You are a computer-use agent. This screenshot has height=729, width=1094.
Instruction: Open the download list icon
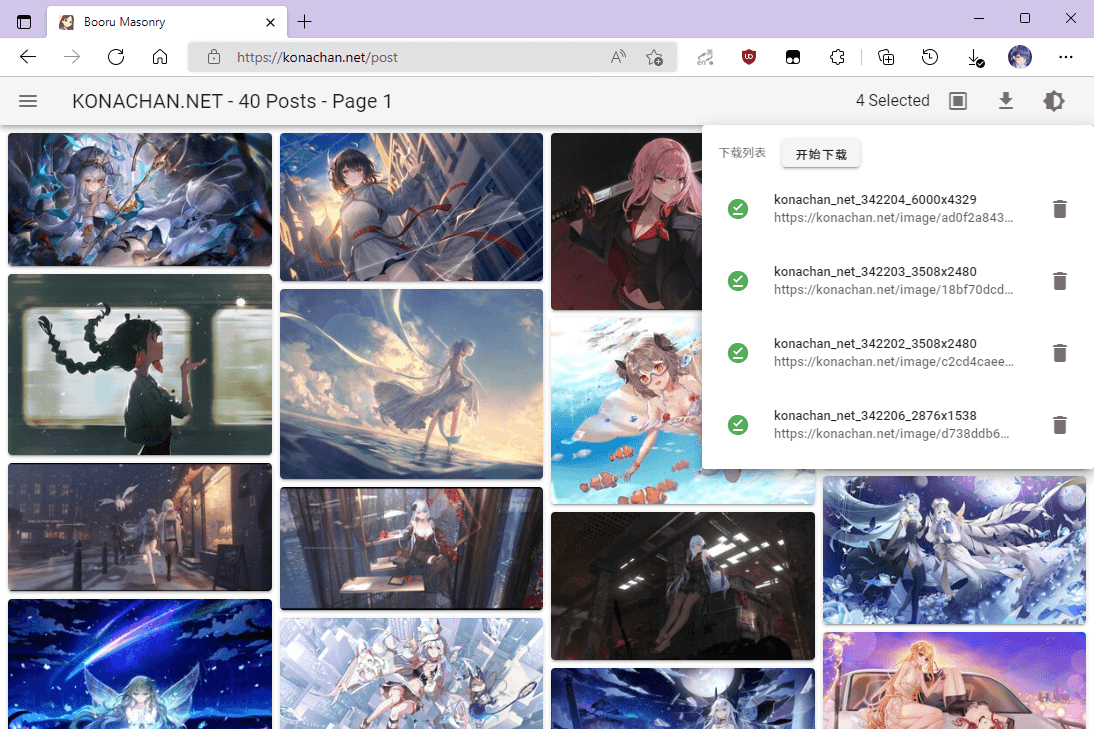(x=1005, y=101)
